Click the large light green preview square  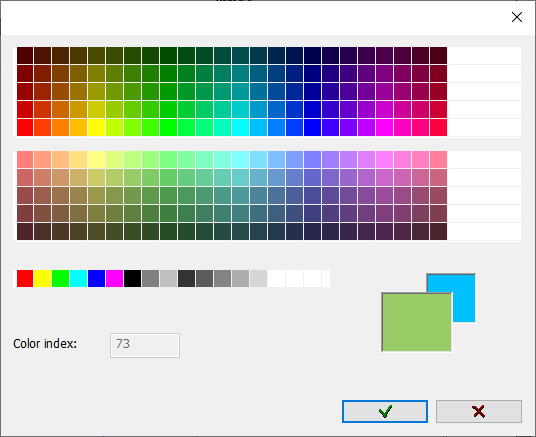pyautogui.click(x=416, y=322)
